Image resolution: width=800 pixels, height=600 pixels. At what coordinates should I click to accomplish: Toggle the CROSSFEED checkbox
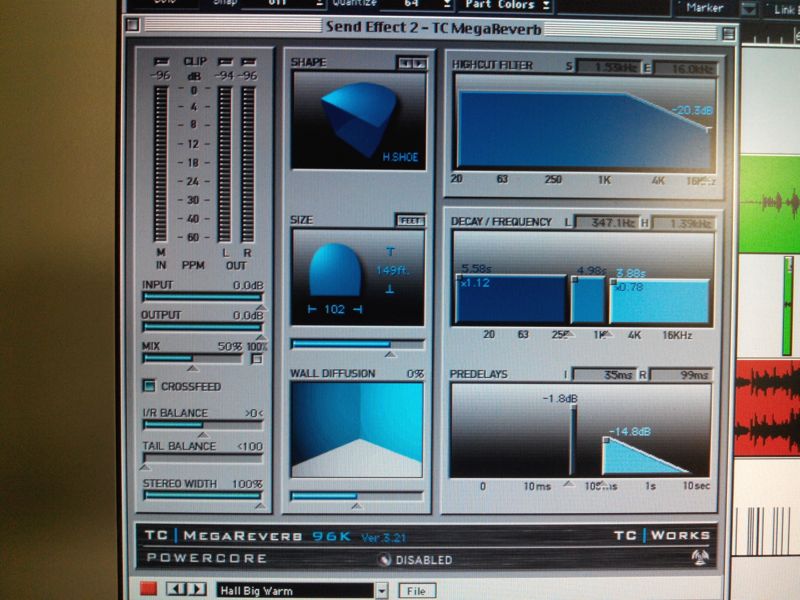[x=149, y=386]
